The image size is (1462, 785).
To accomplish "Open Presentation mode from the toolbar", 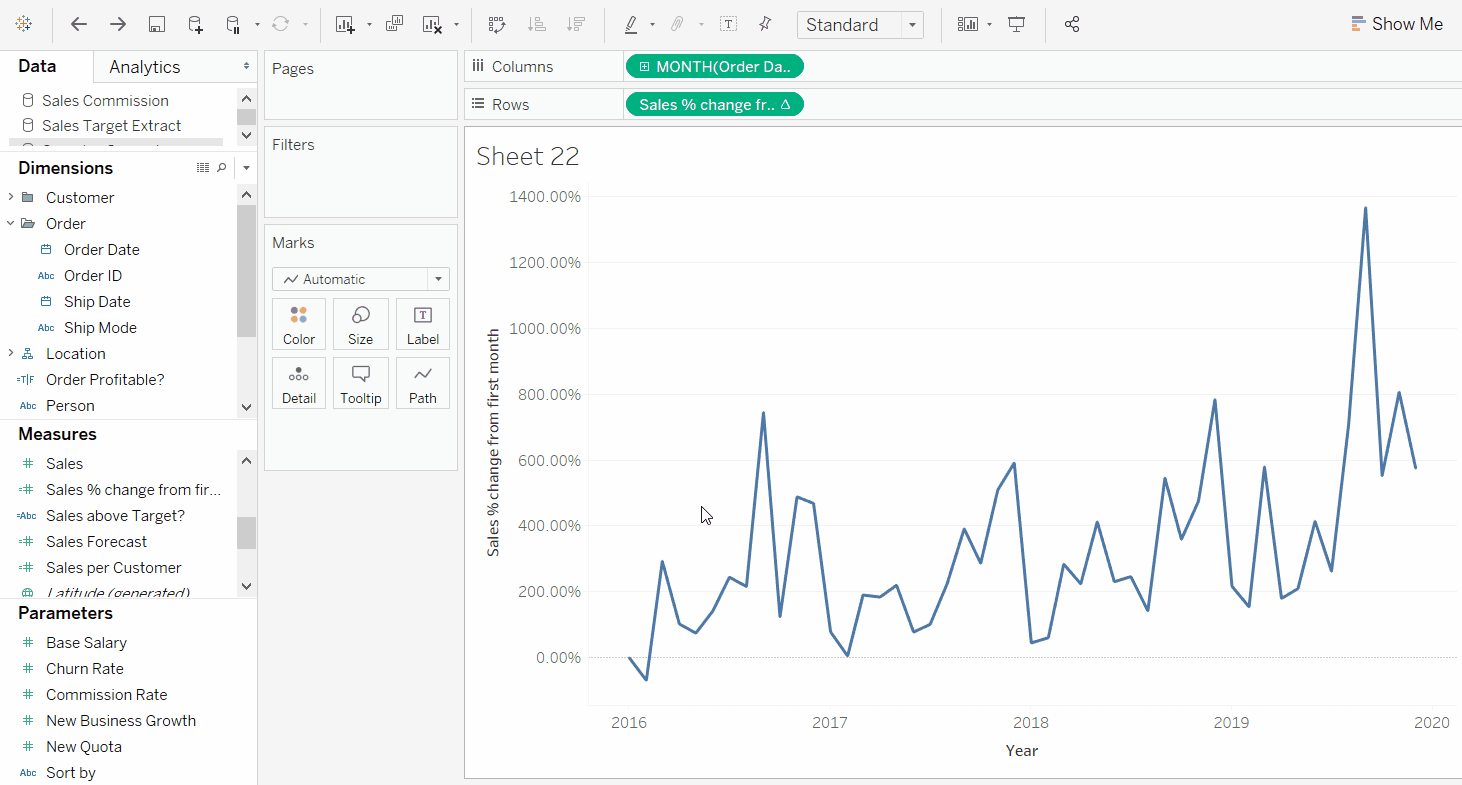I will pyautogui.click(x=1017, y=24).
